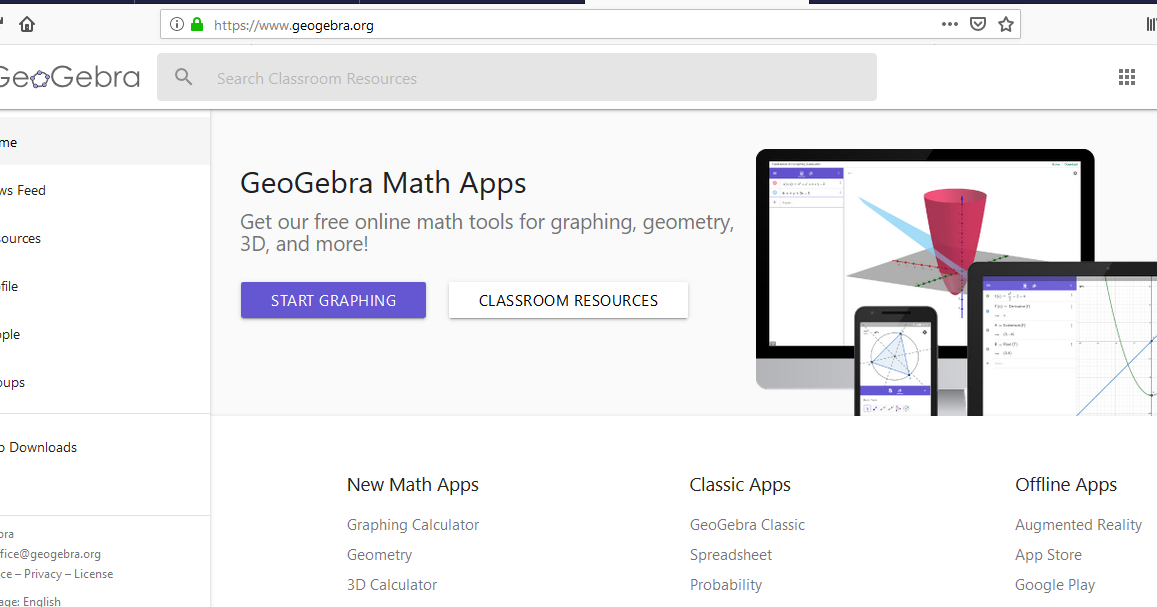Open the Firefox library icon

tap(1150, 24)
